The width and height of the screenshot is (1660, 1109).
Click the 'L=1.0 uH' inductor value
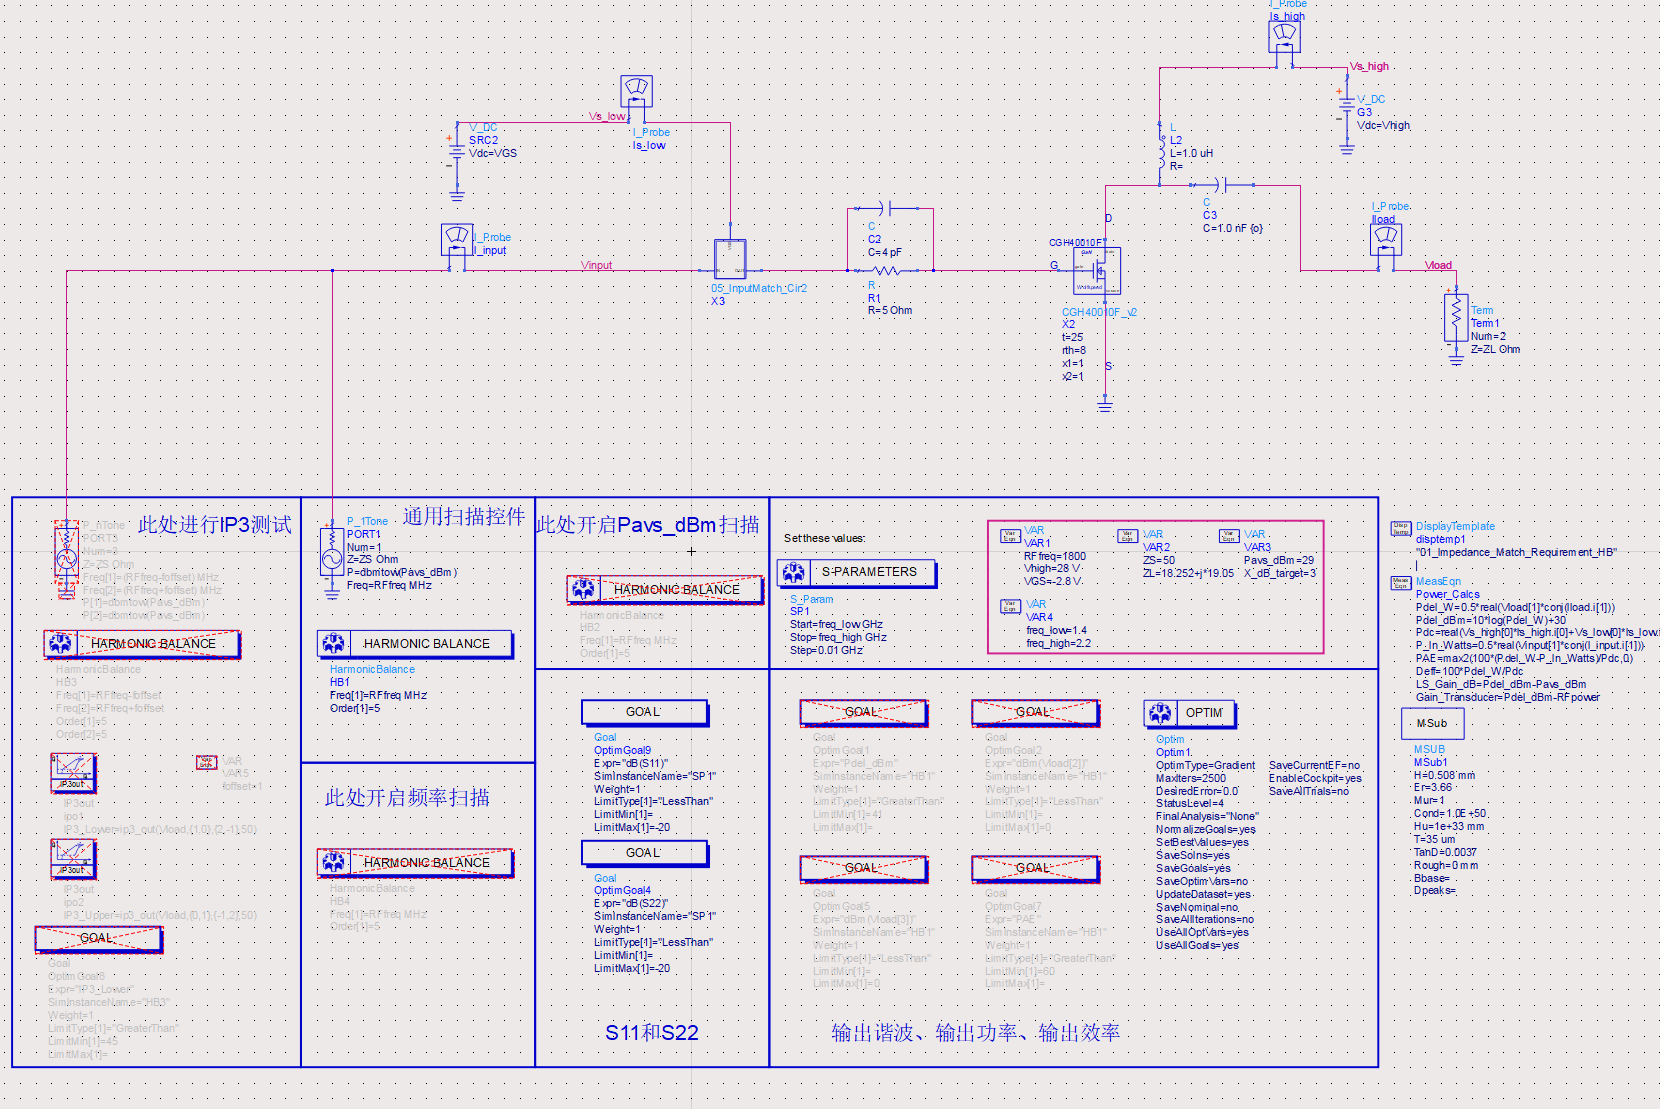tap(1191, 153)
